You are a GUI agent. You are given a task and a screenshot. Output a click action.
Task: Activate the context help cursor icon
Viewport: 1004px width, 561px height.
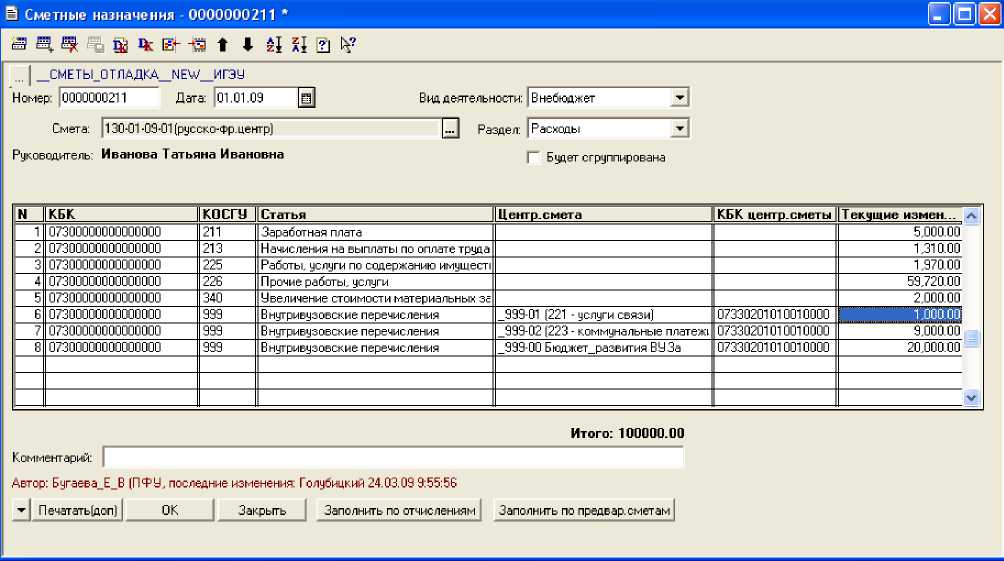pyautogui.click(x=348, y=44)
